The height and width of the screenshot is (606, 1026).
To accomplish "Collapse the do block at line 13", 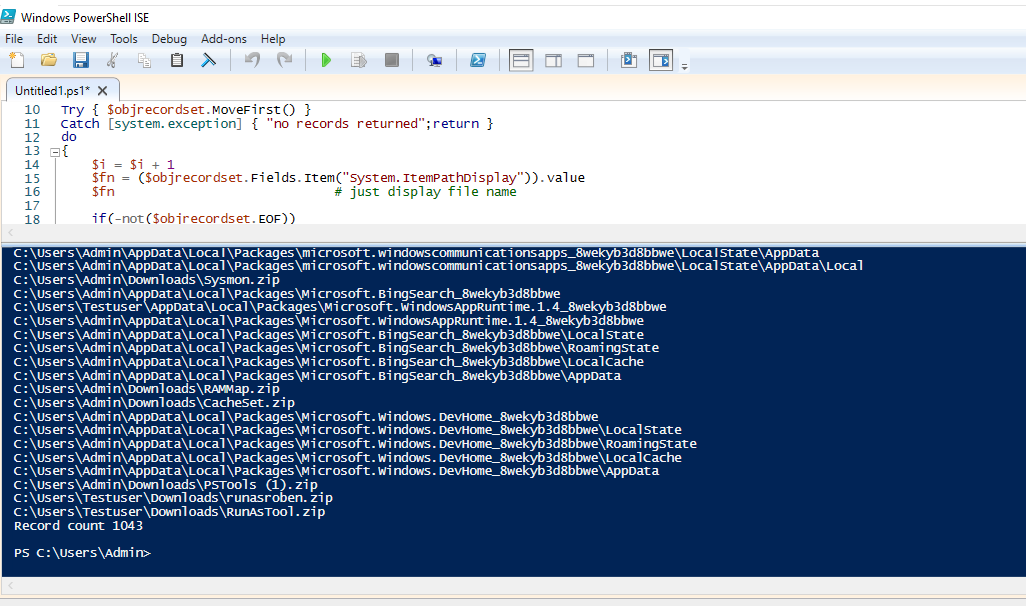I will (x=55, y=152).
